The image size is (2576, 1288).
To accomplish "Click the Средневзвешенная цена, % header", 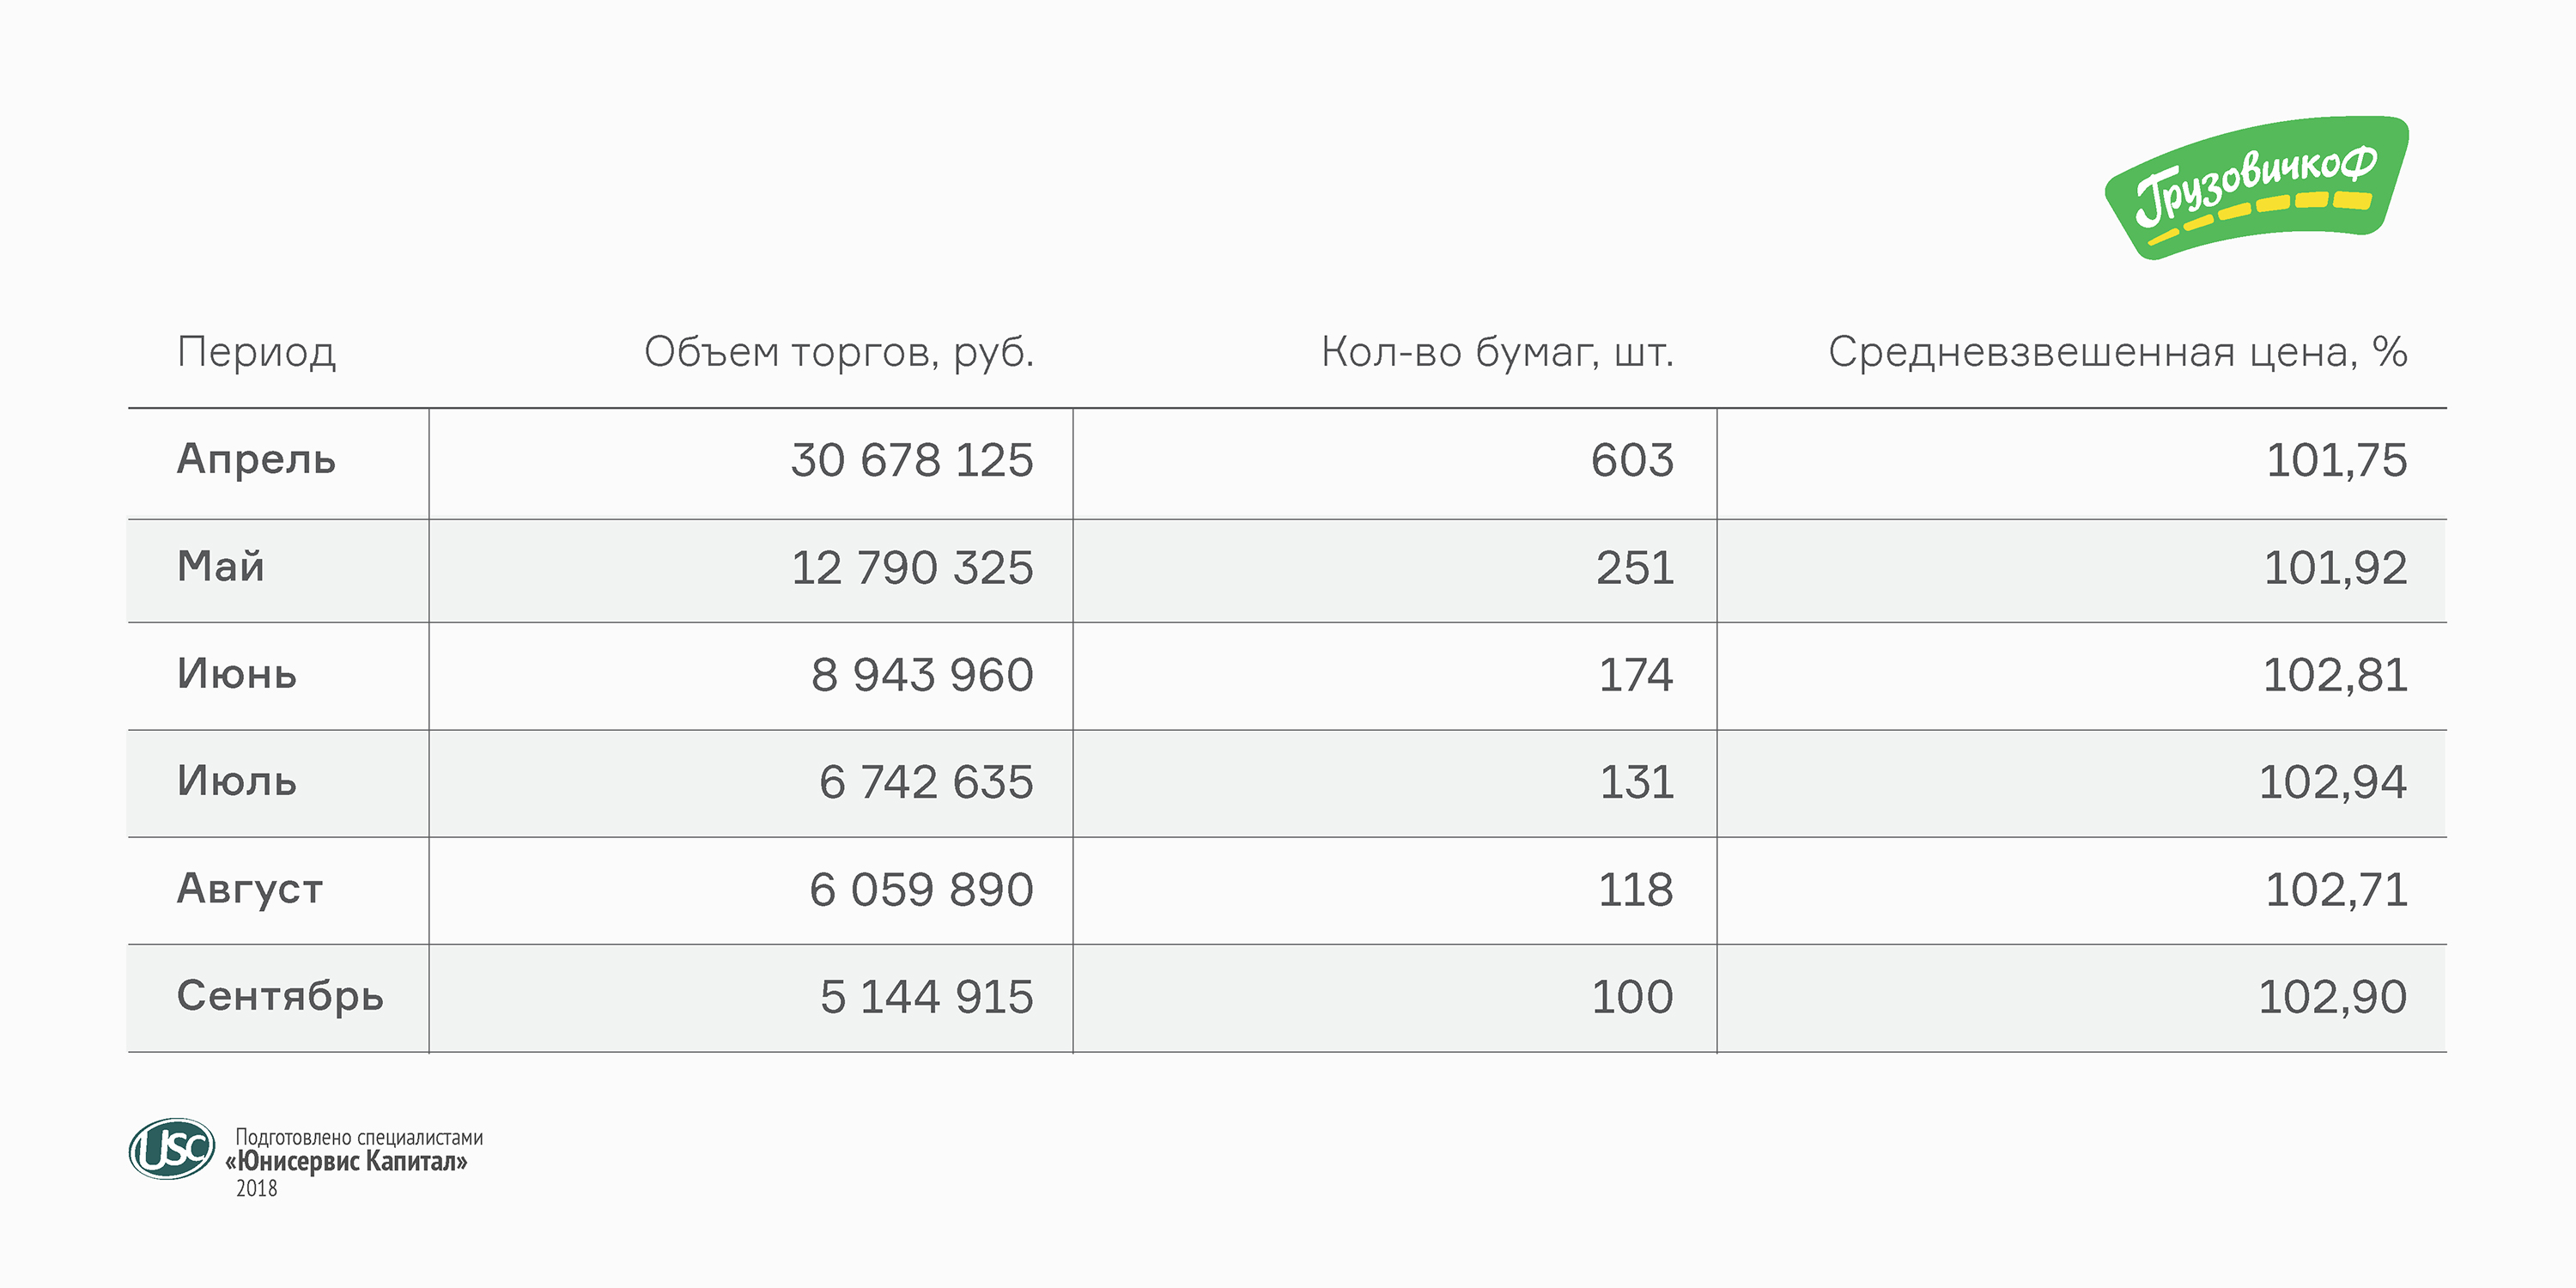I will [x=2116, y=352].
